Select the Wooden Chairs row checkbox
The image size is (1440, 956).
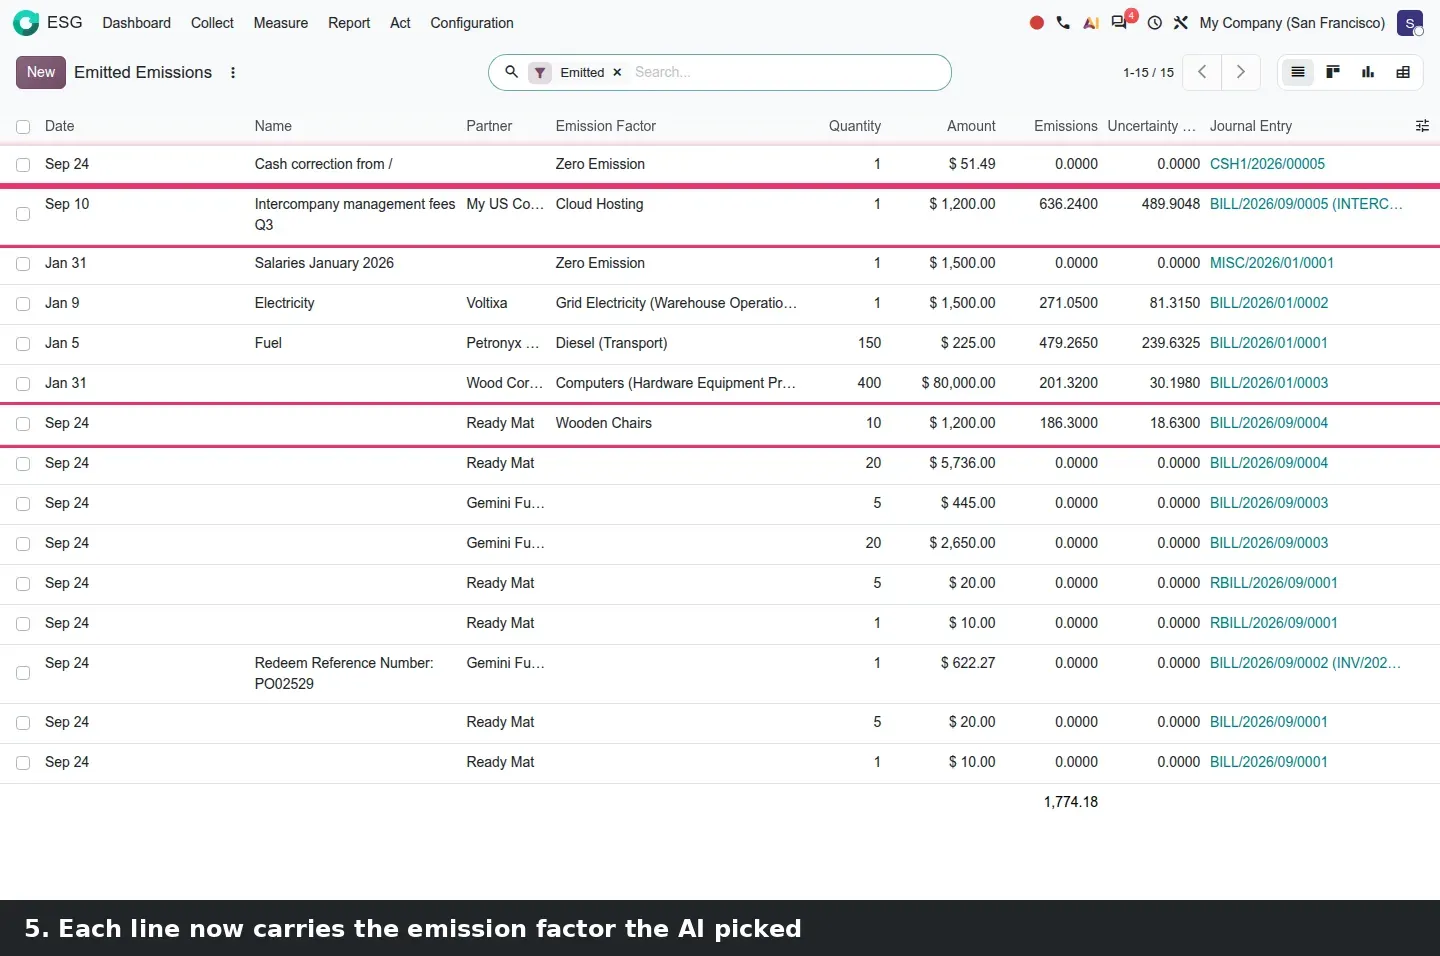[23, 424]
